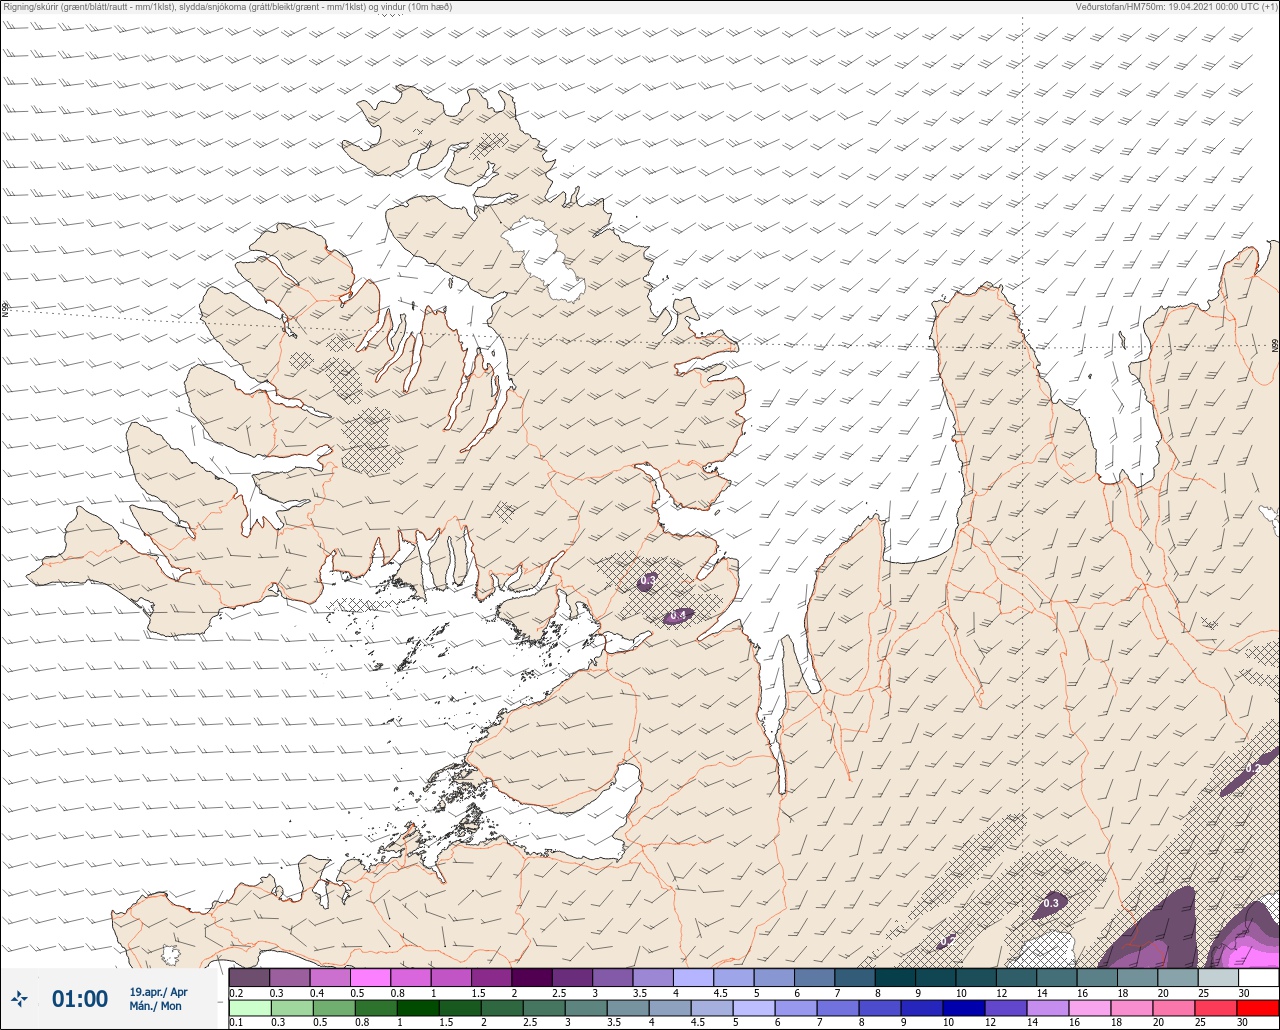Image resolution: width=1280 pixels, height=1030 pixels.
Task: Click the 01:00 forecast time label
Action: click(80, 999)
